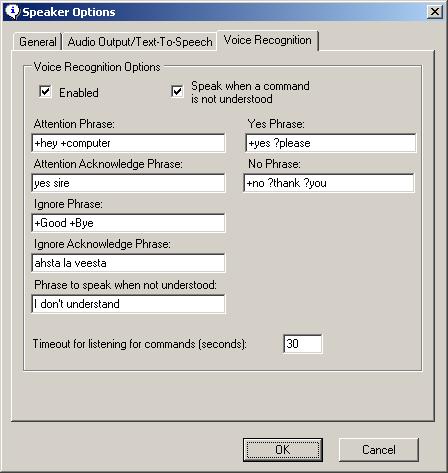Confirm settings with the OK button
Viewport: 448px width, 473px height.
(283, 450)
